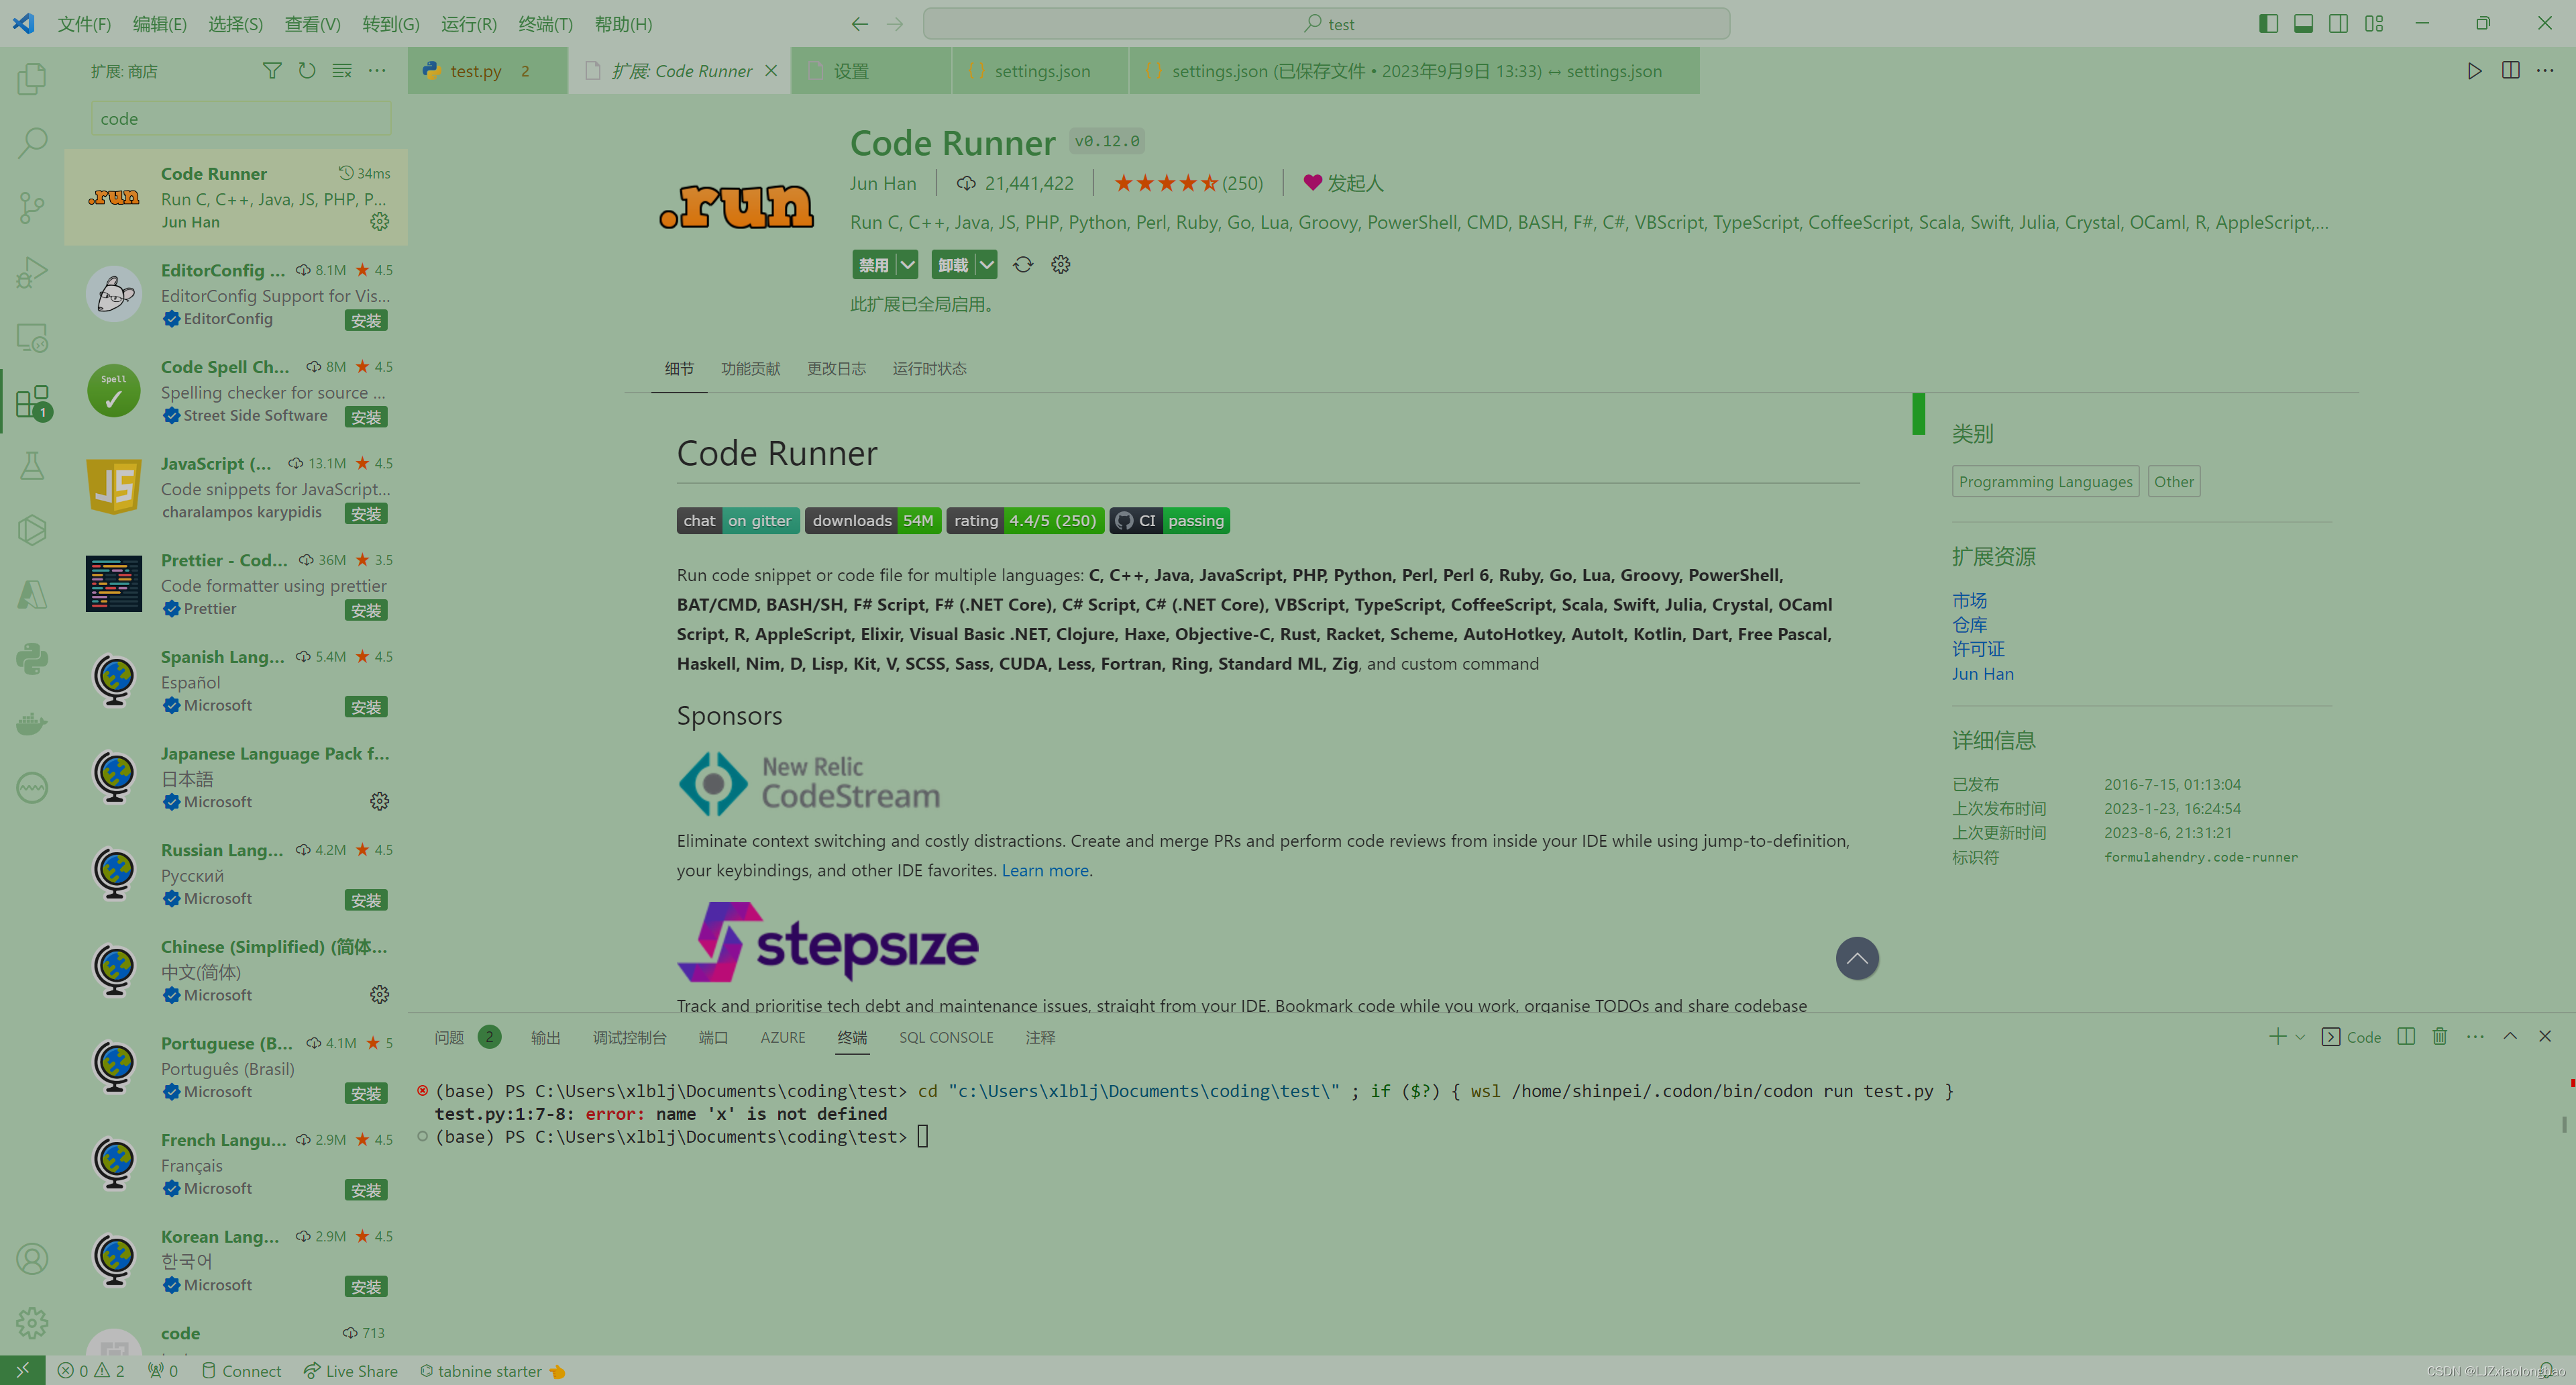2576x1385 pixels.
Task: Refresh the extensions list
Action: click(x=307, y=70)
